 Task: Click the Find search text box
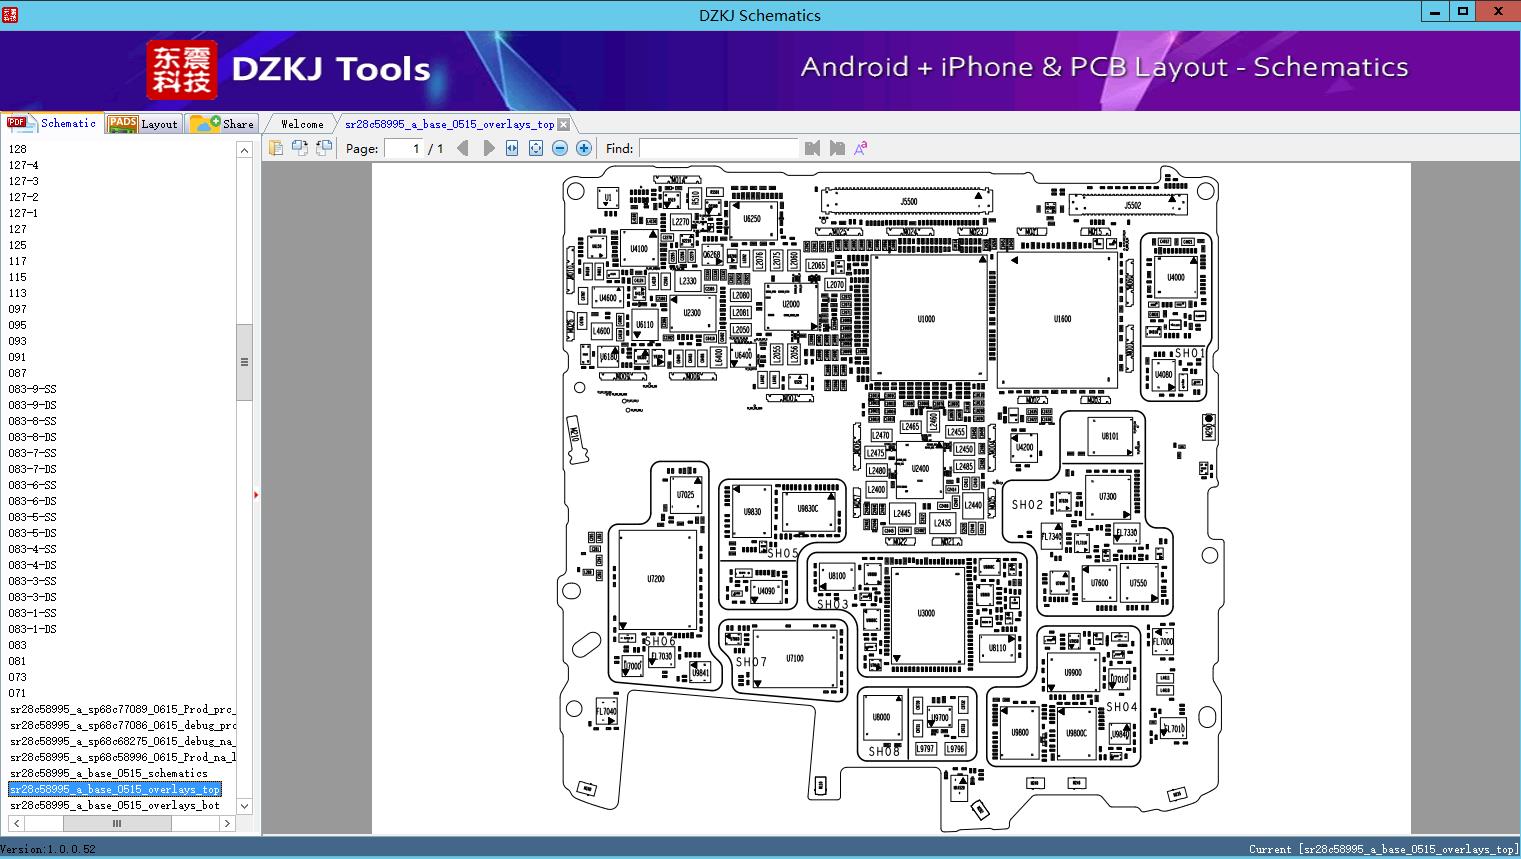click(719, 148)
